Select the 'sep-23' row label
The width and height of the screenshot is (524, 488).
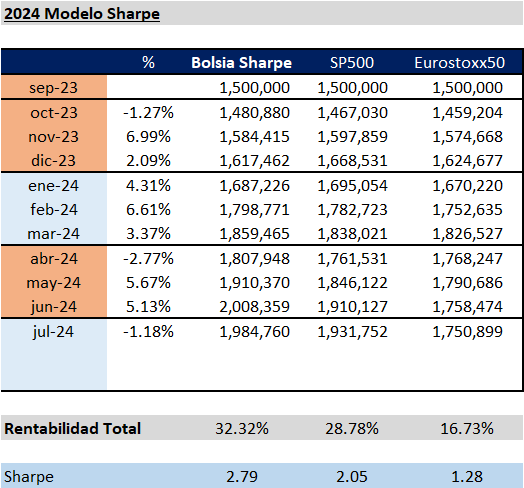point(53,88)
